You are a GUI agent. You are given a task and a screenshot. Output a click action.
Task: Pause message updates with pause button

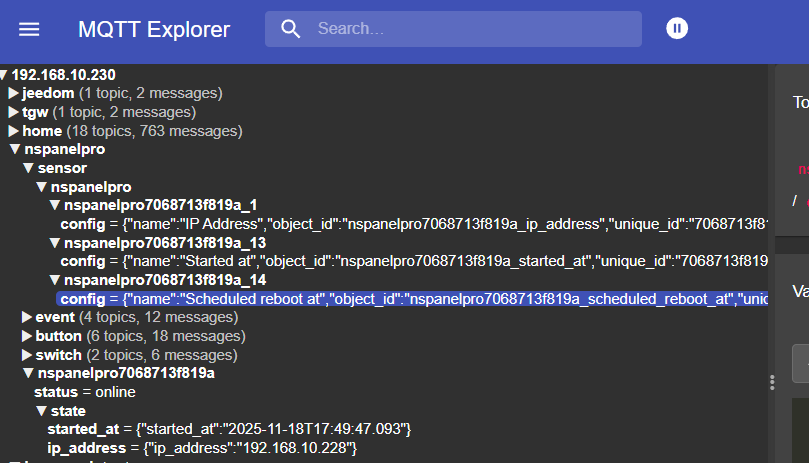click(677, 29)
